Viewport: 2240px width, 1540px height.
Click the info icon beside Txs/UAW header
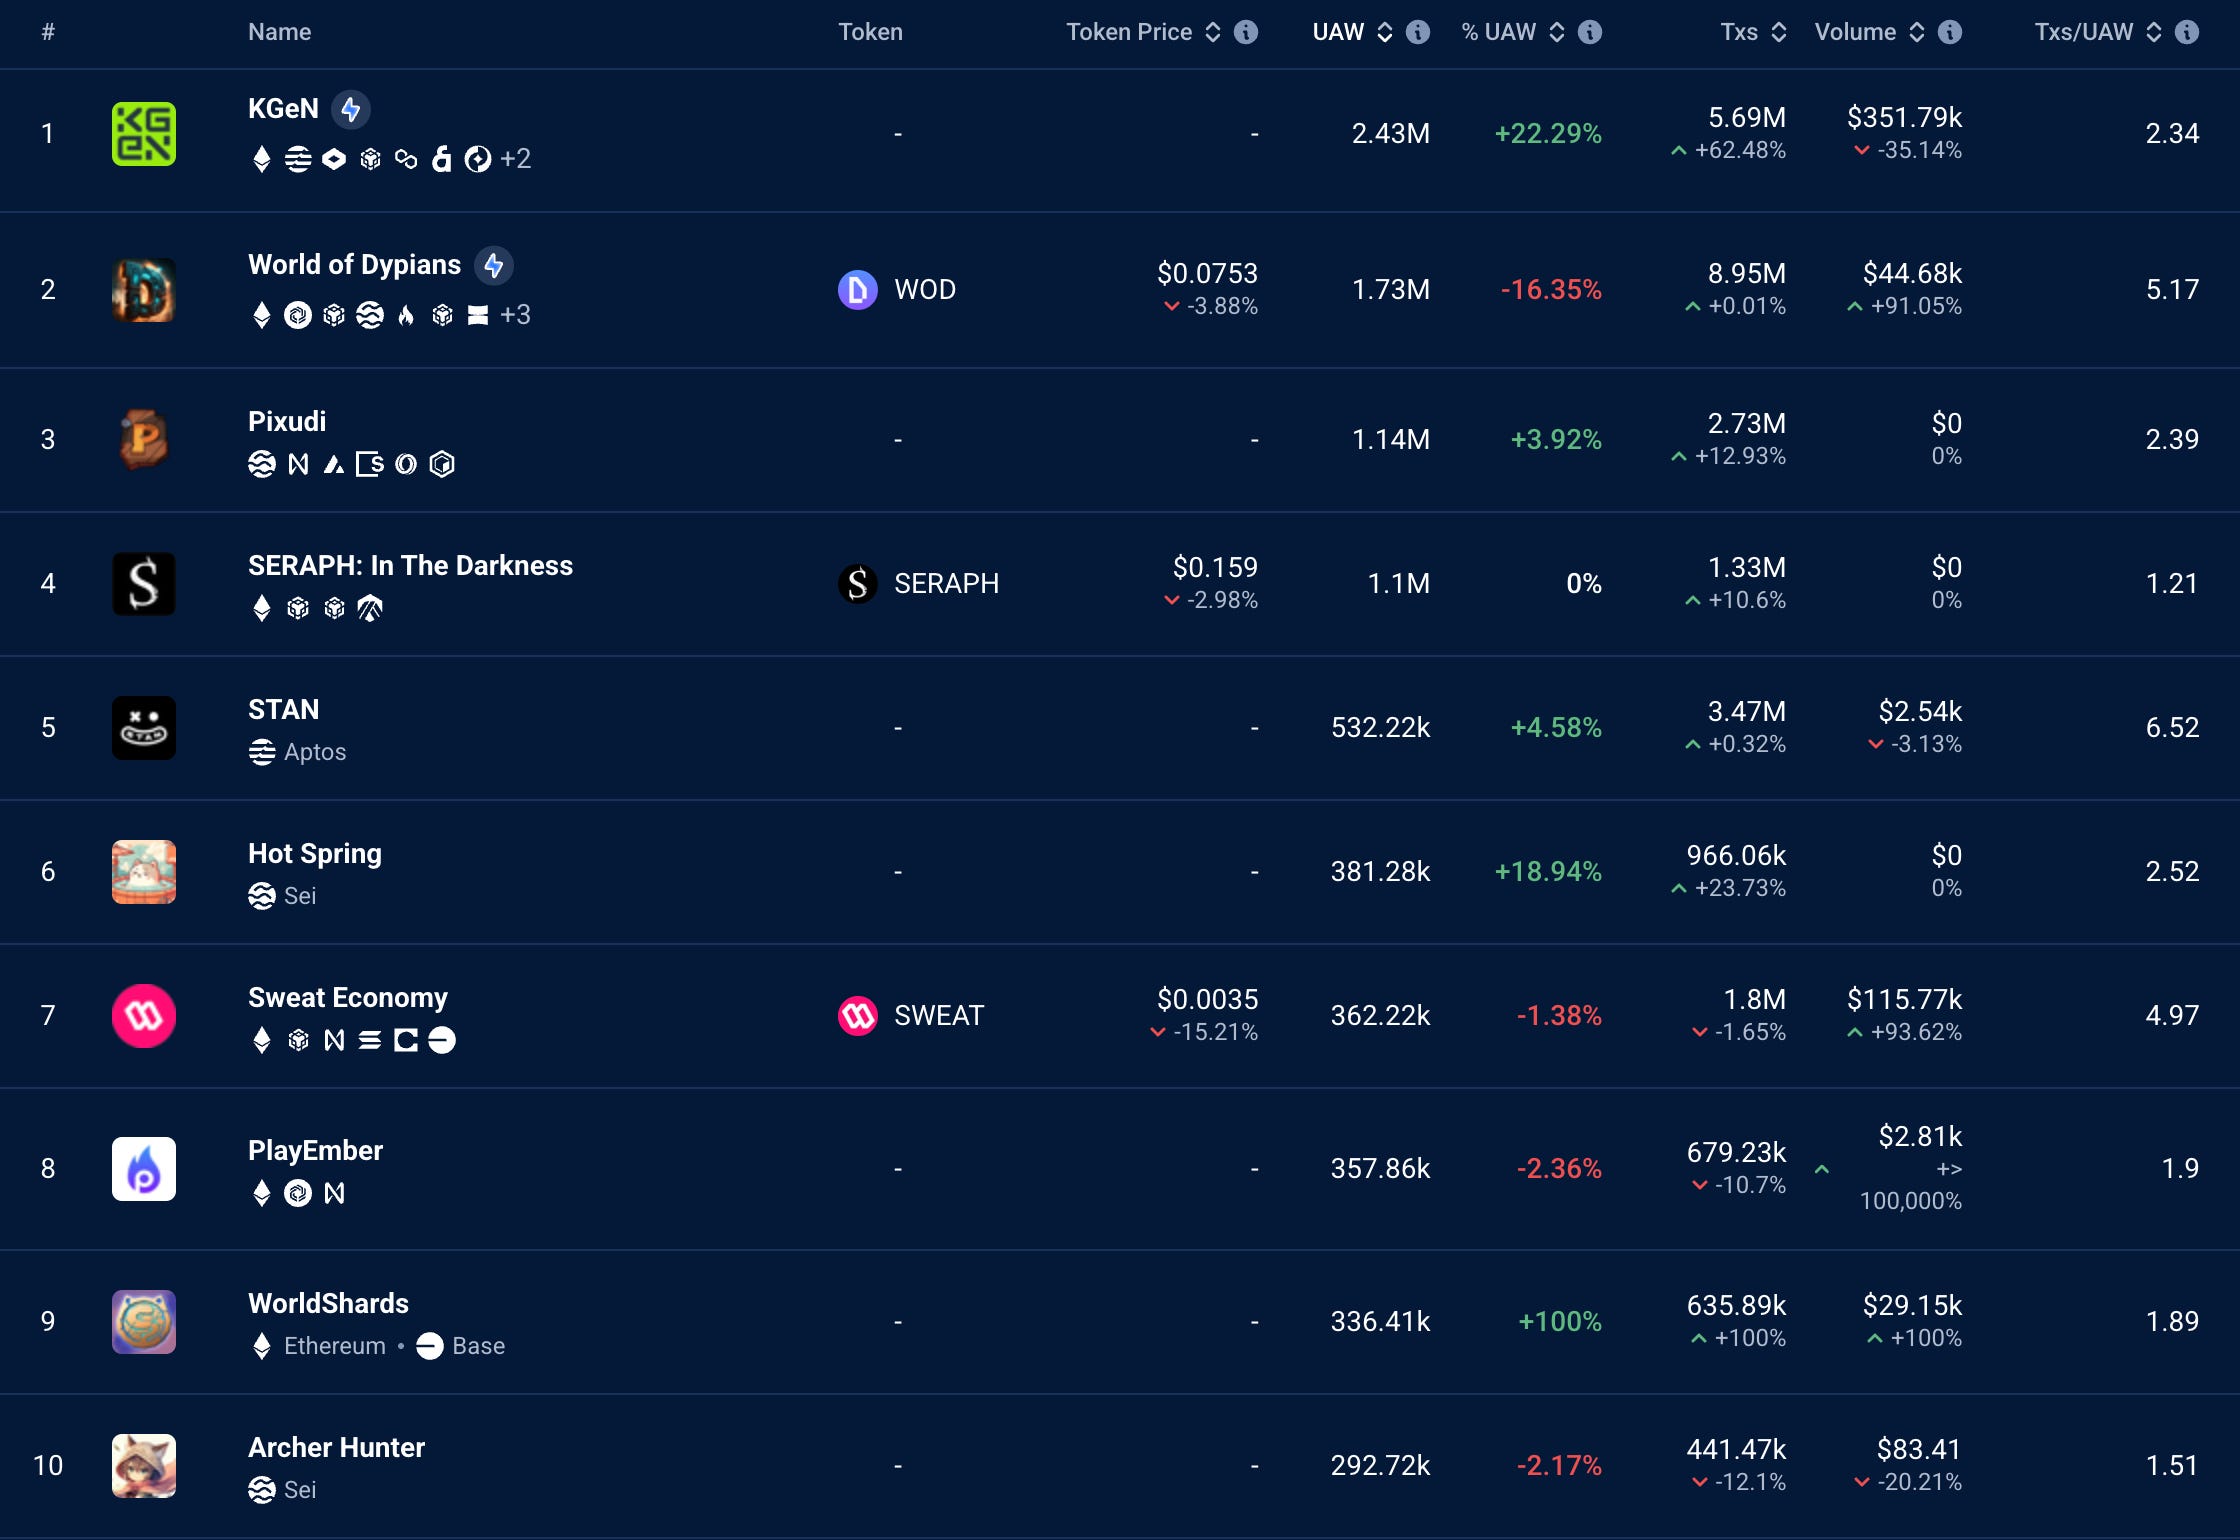(2187, 32)
